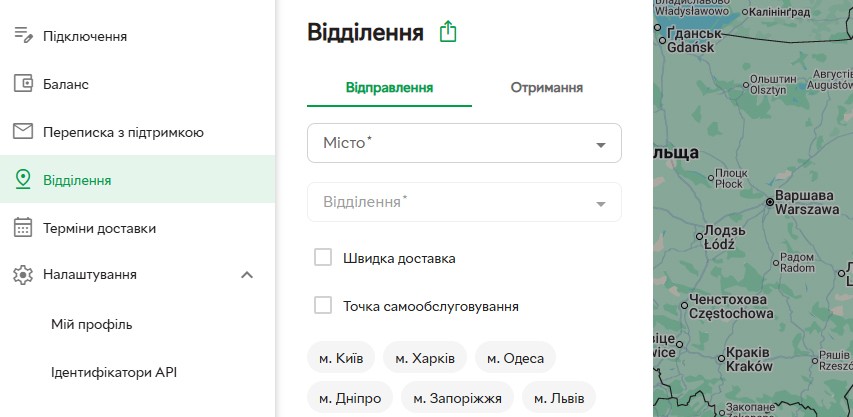Open the Підключення menu item

click(x=138, y=36)
